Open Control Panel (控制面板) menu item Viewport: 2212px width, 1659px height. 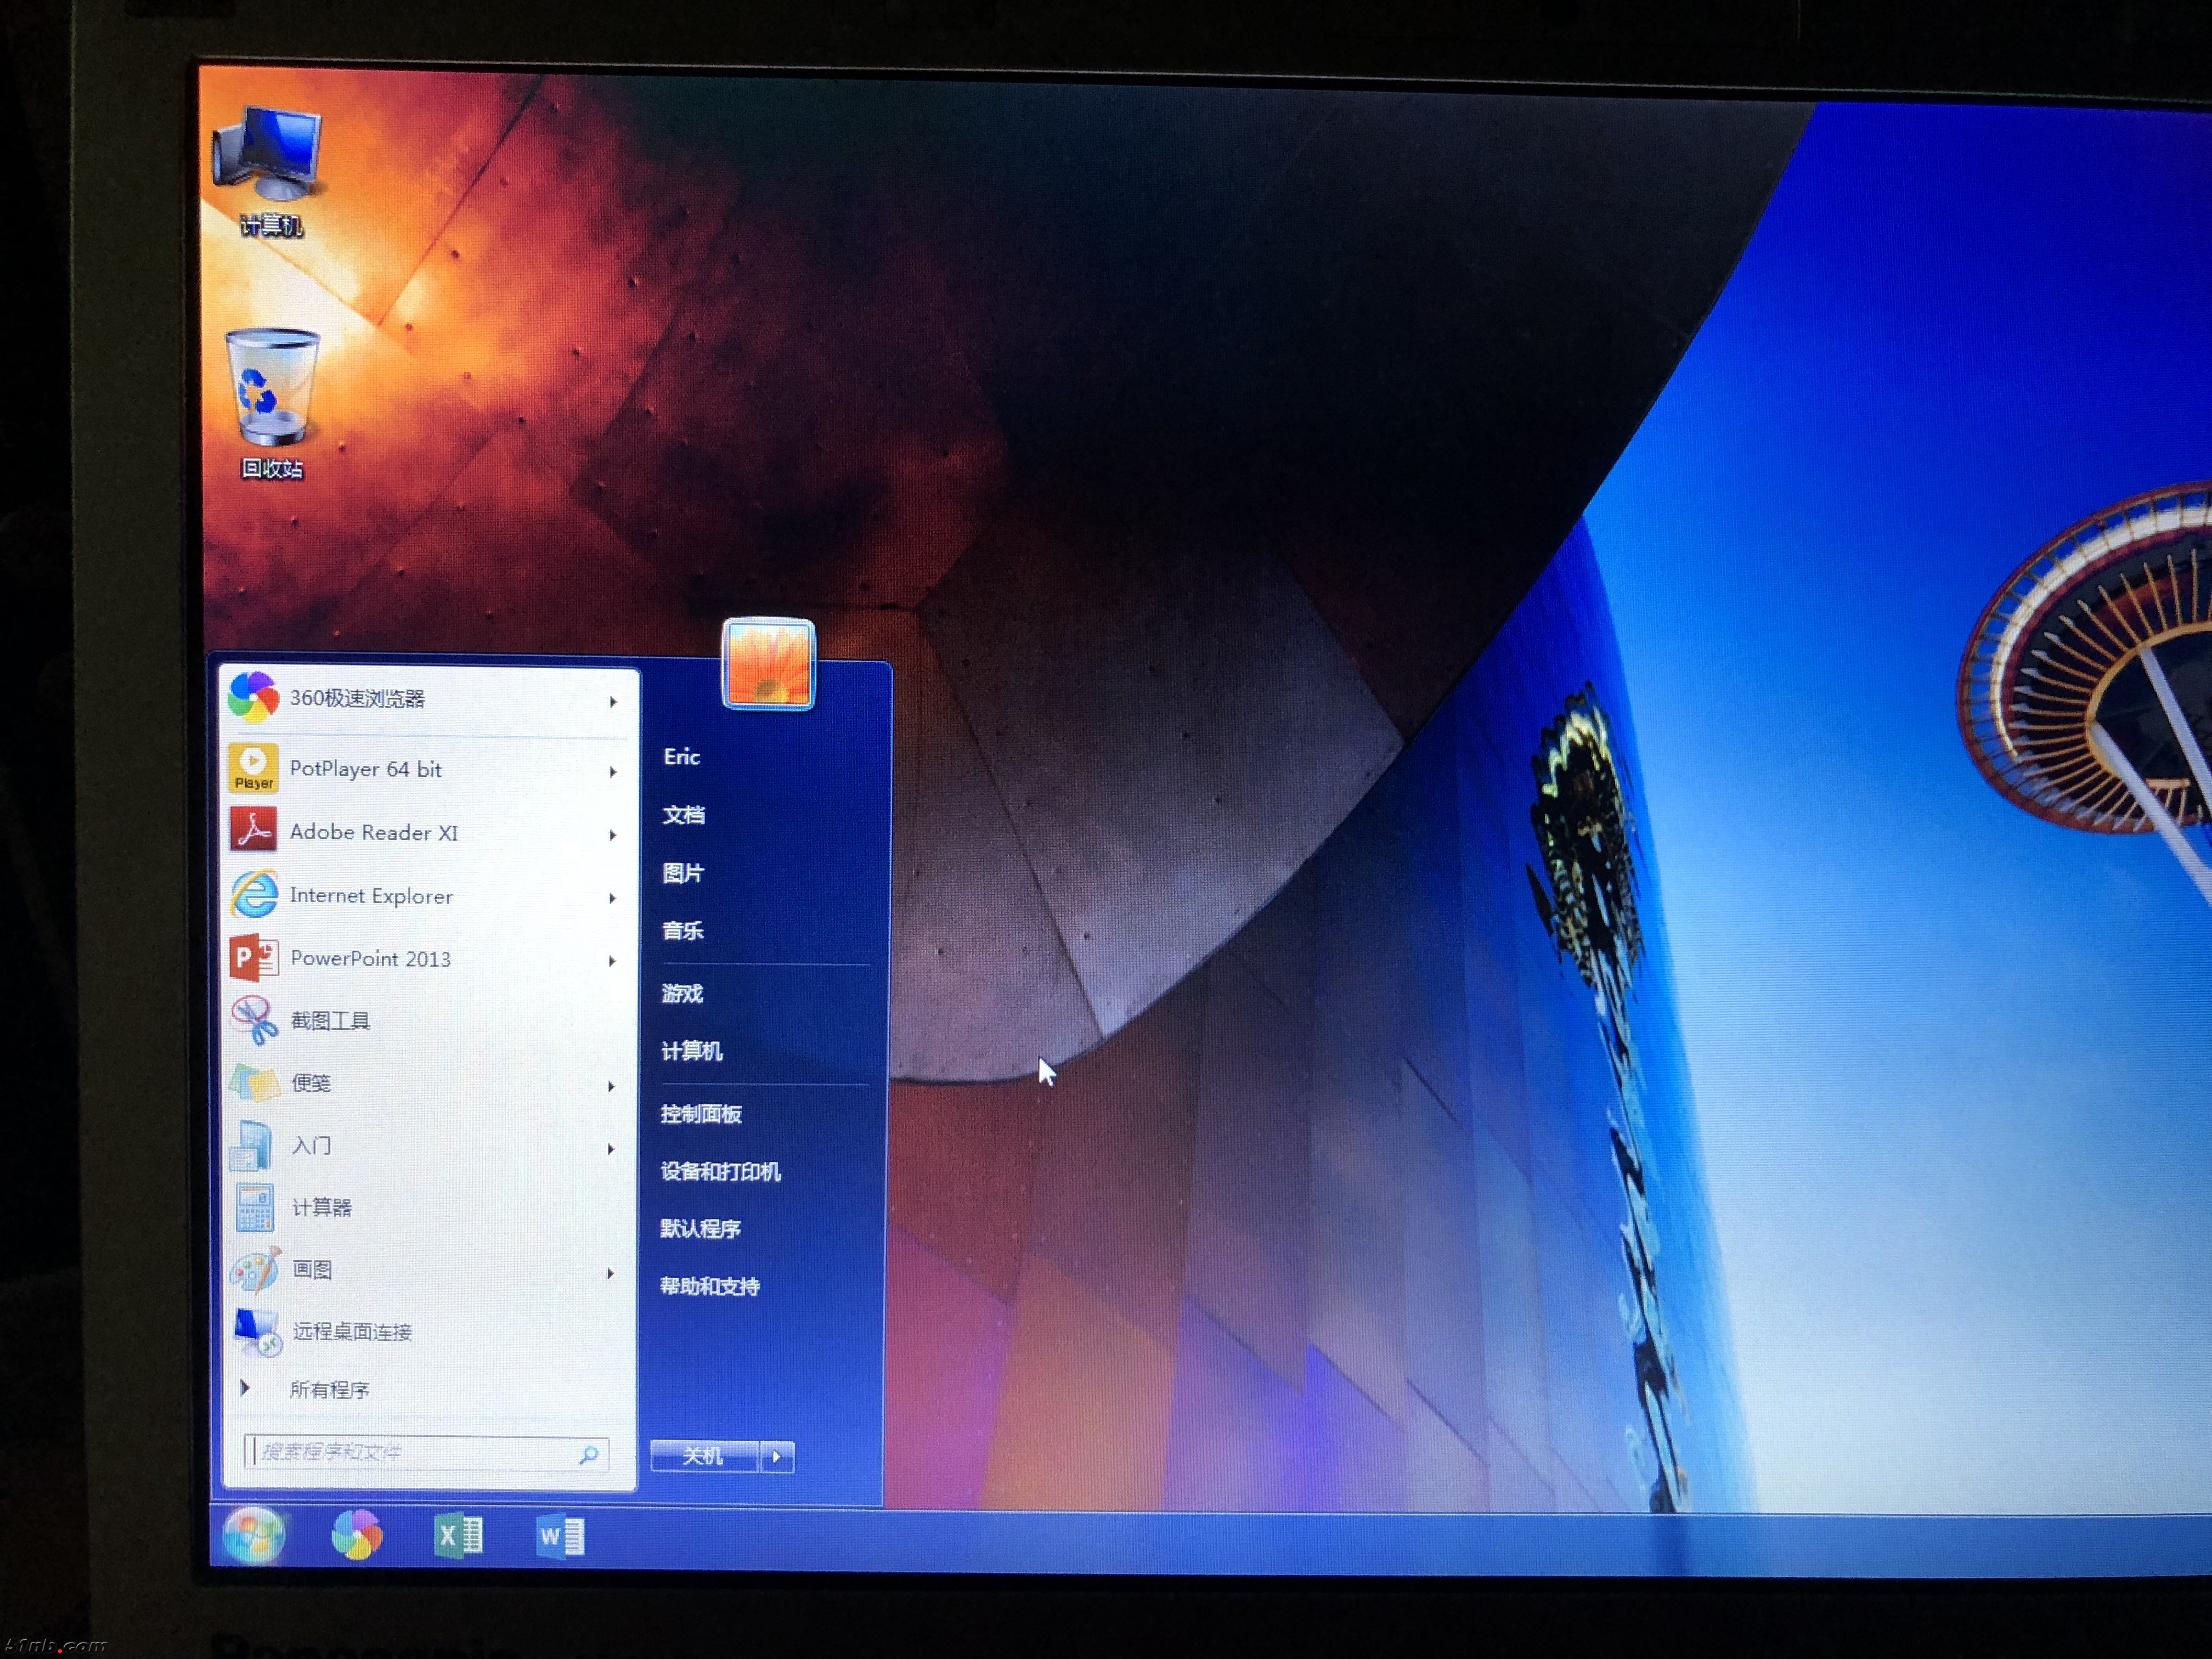coord(701,1114)
